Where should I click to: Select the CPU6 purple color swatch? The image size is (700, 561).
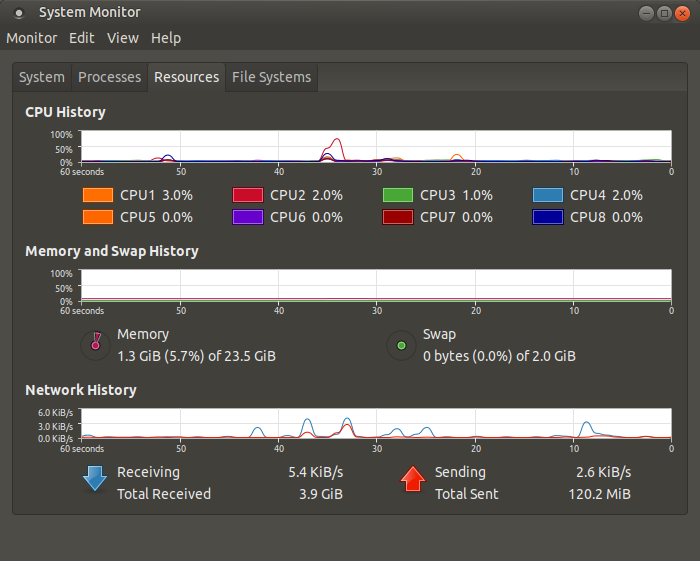click(x=247, y=217)
